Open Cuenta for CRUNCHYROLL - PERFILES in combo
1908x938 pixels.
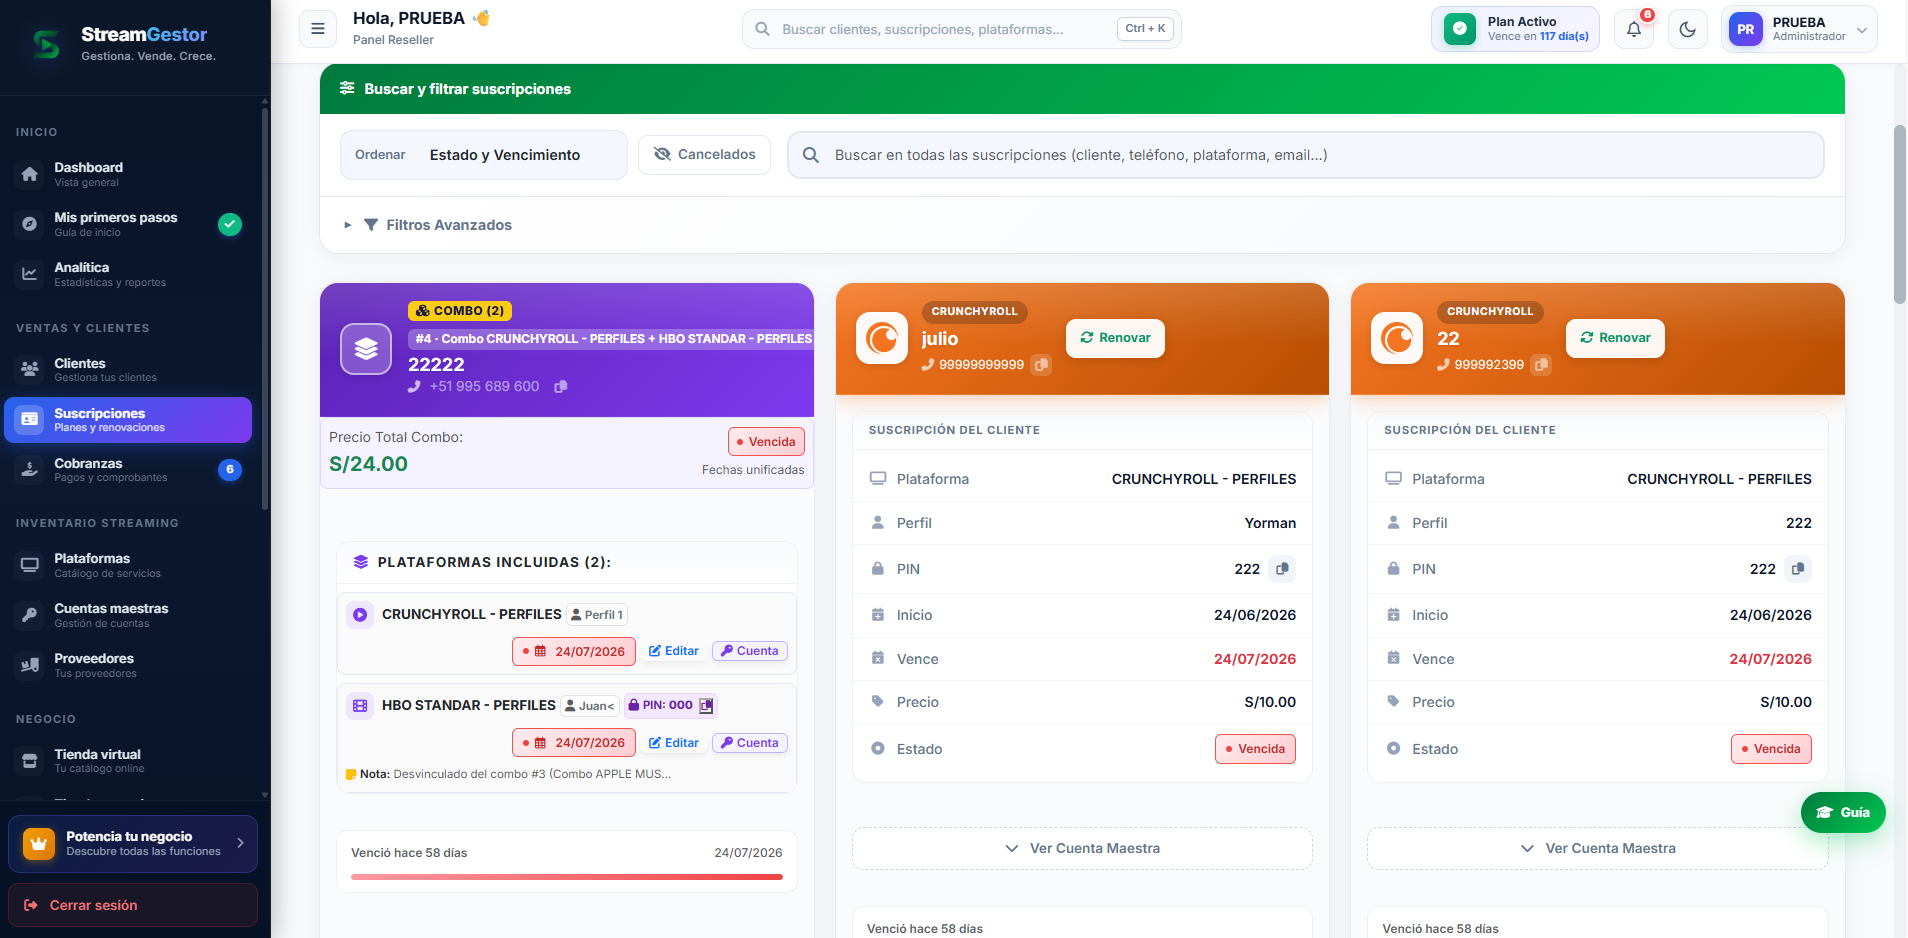point(750,651)
